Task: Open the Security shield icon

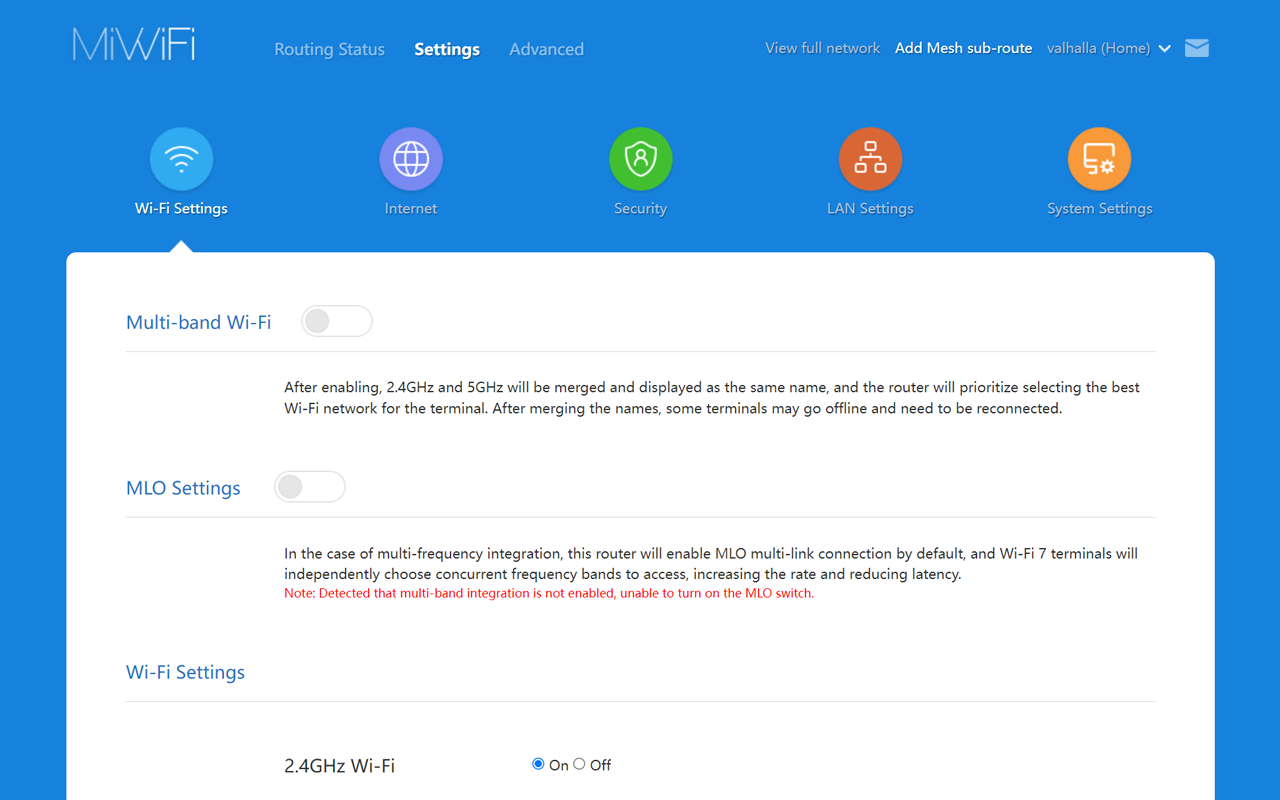Action: click(x=640, y=158)
